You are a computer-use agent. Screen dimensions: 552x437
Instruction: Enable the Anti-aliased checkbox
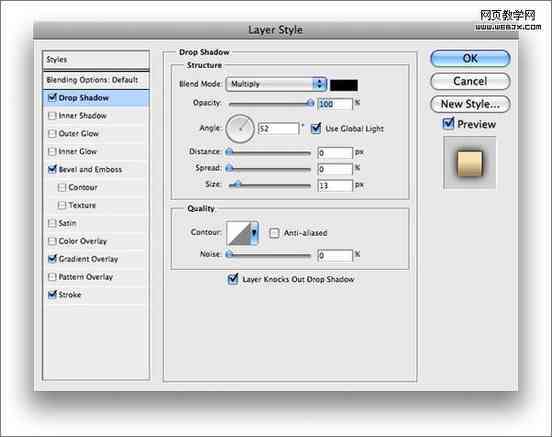coord(274,233)
